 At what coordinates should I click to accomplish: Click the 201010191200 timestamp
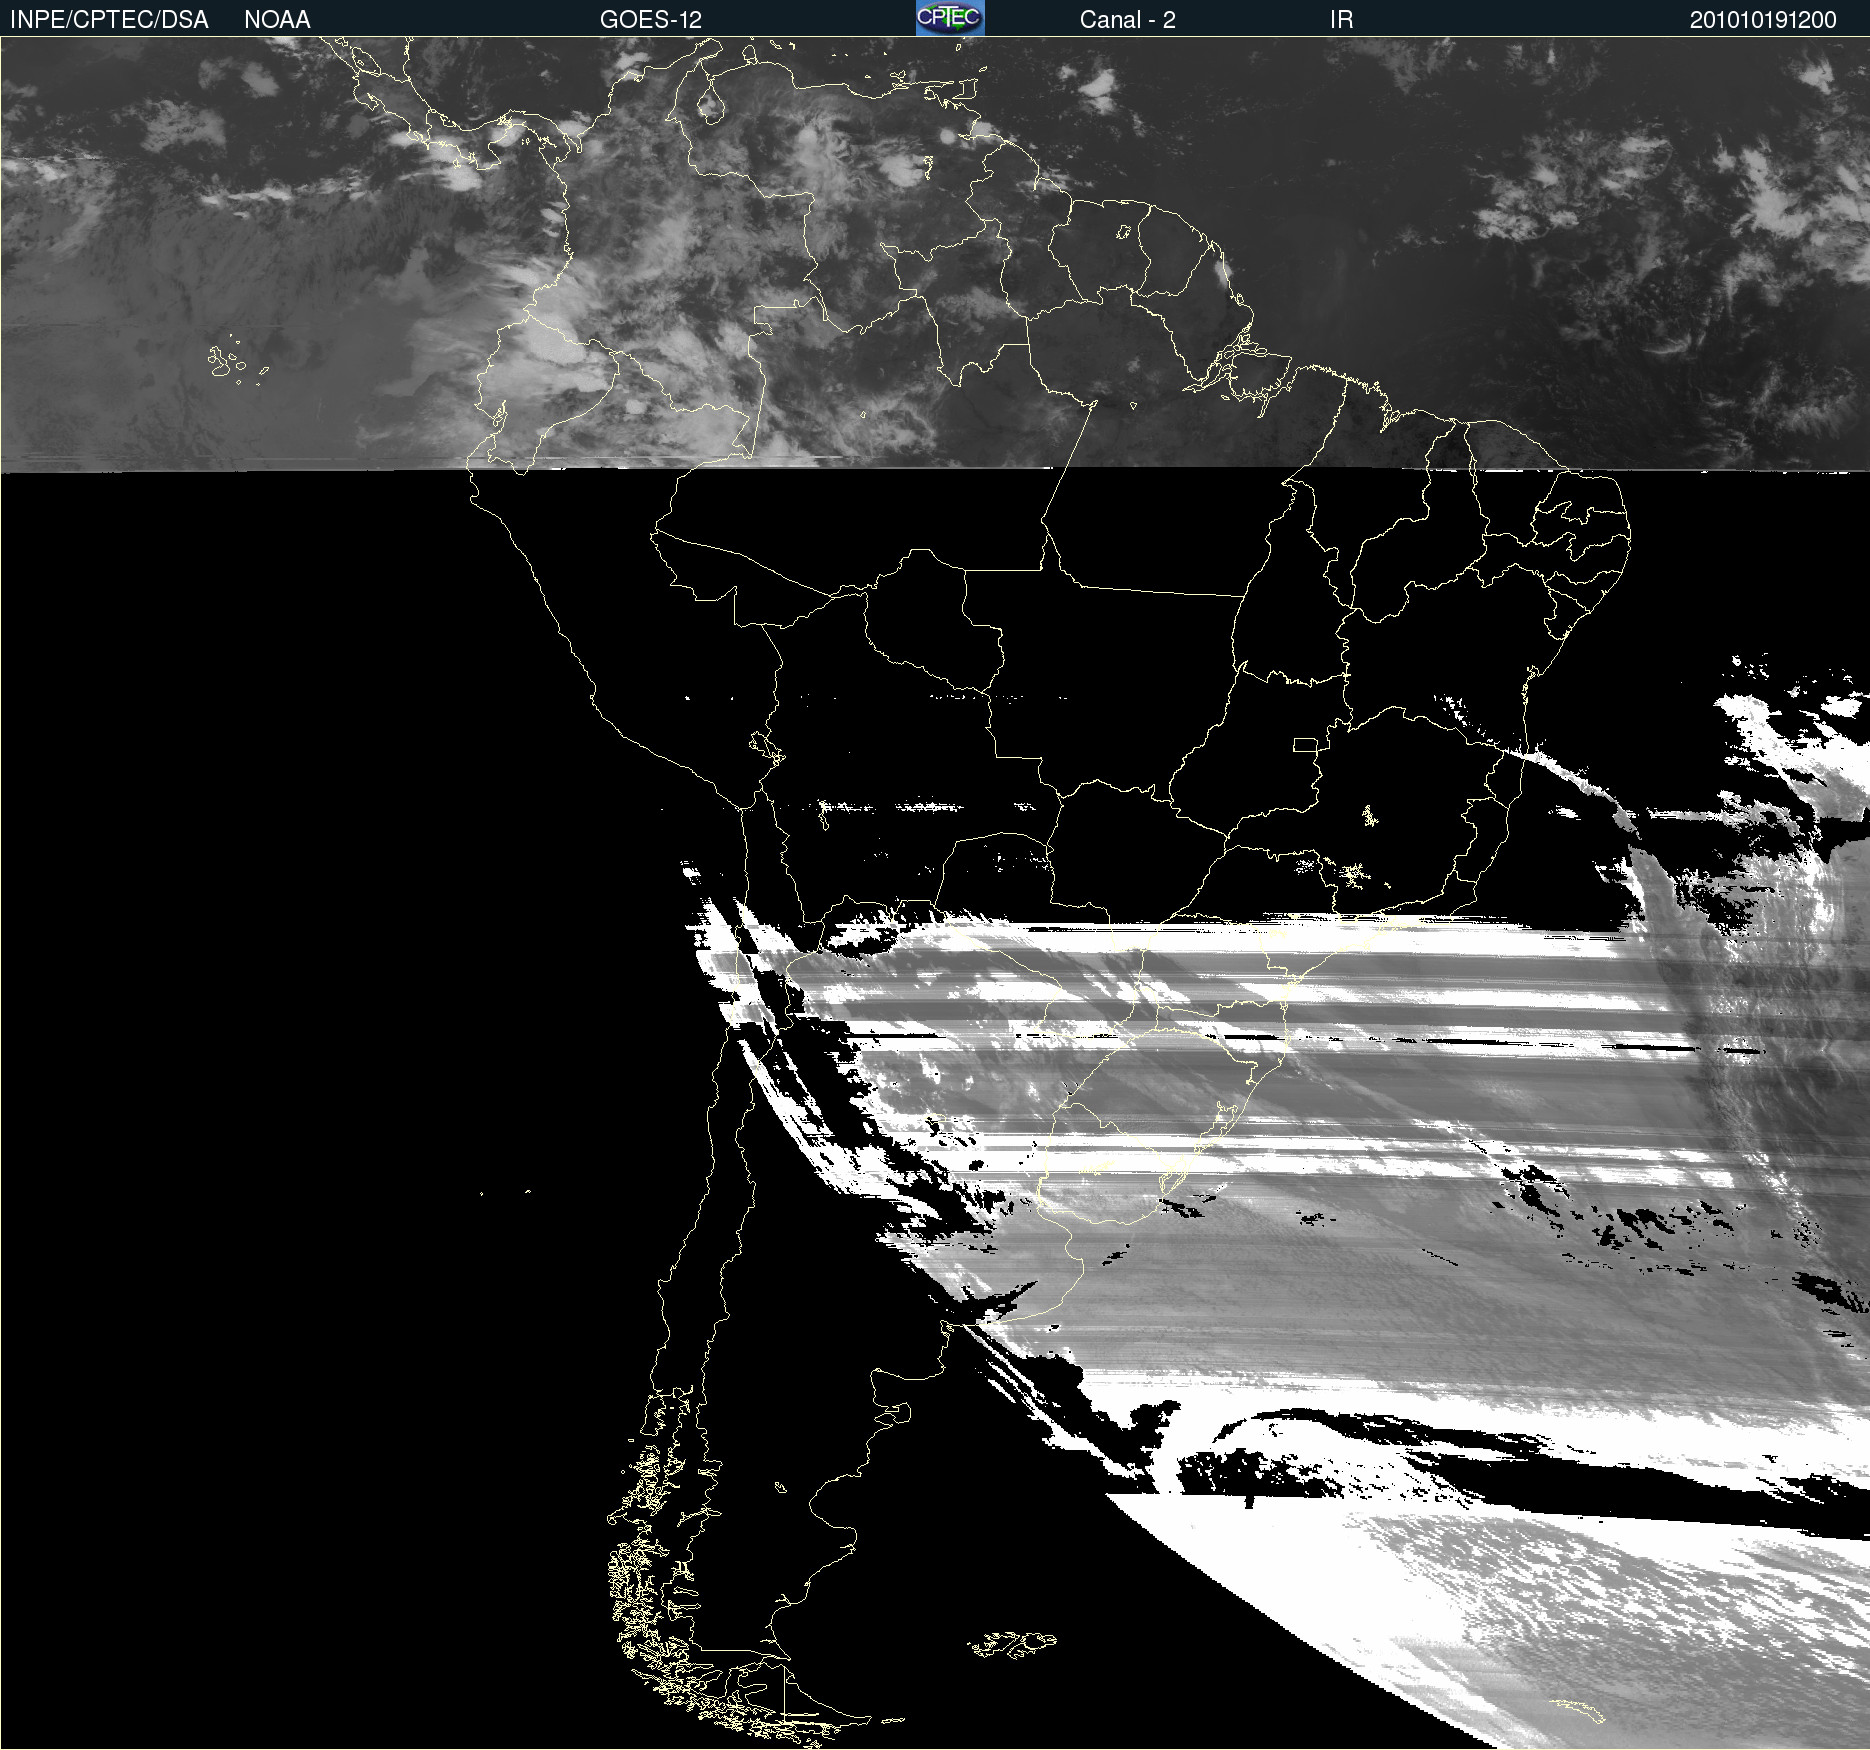pos(1763,20)
